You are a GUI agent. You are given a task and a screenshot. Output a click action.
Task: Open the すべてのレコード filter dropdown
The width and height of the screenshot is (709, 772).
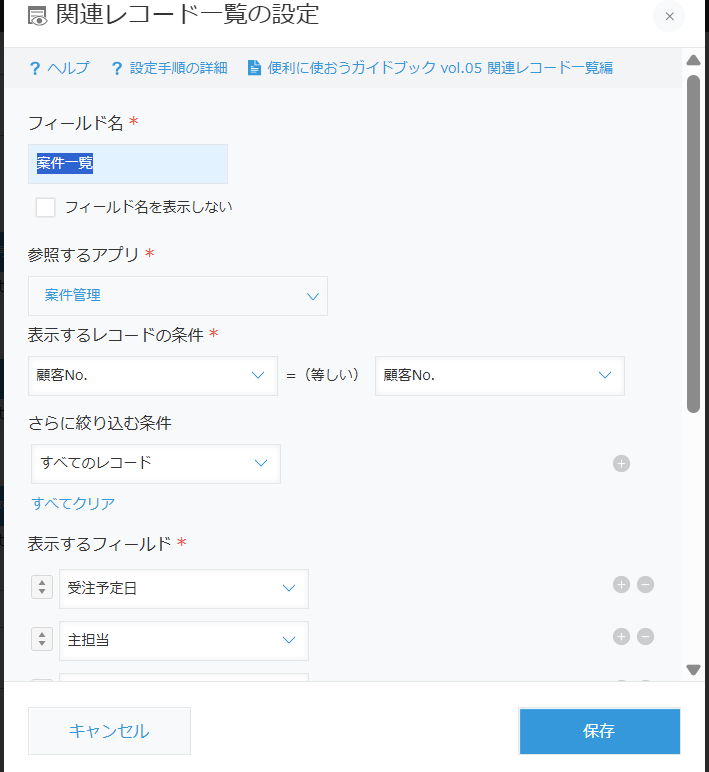(x=156, y=464)
